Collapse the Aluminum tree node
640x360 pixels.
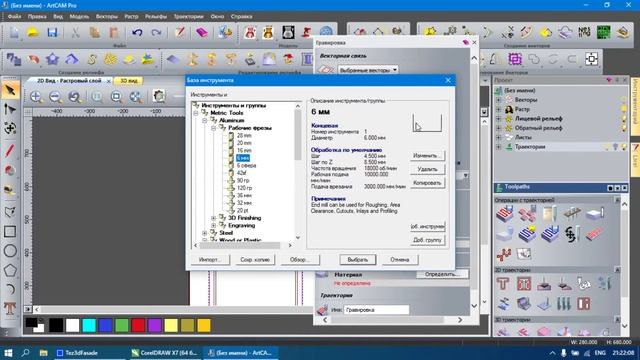(x=204, y=120)
